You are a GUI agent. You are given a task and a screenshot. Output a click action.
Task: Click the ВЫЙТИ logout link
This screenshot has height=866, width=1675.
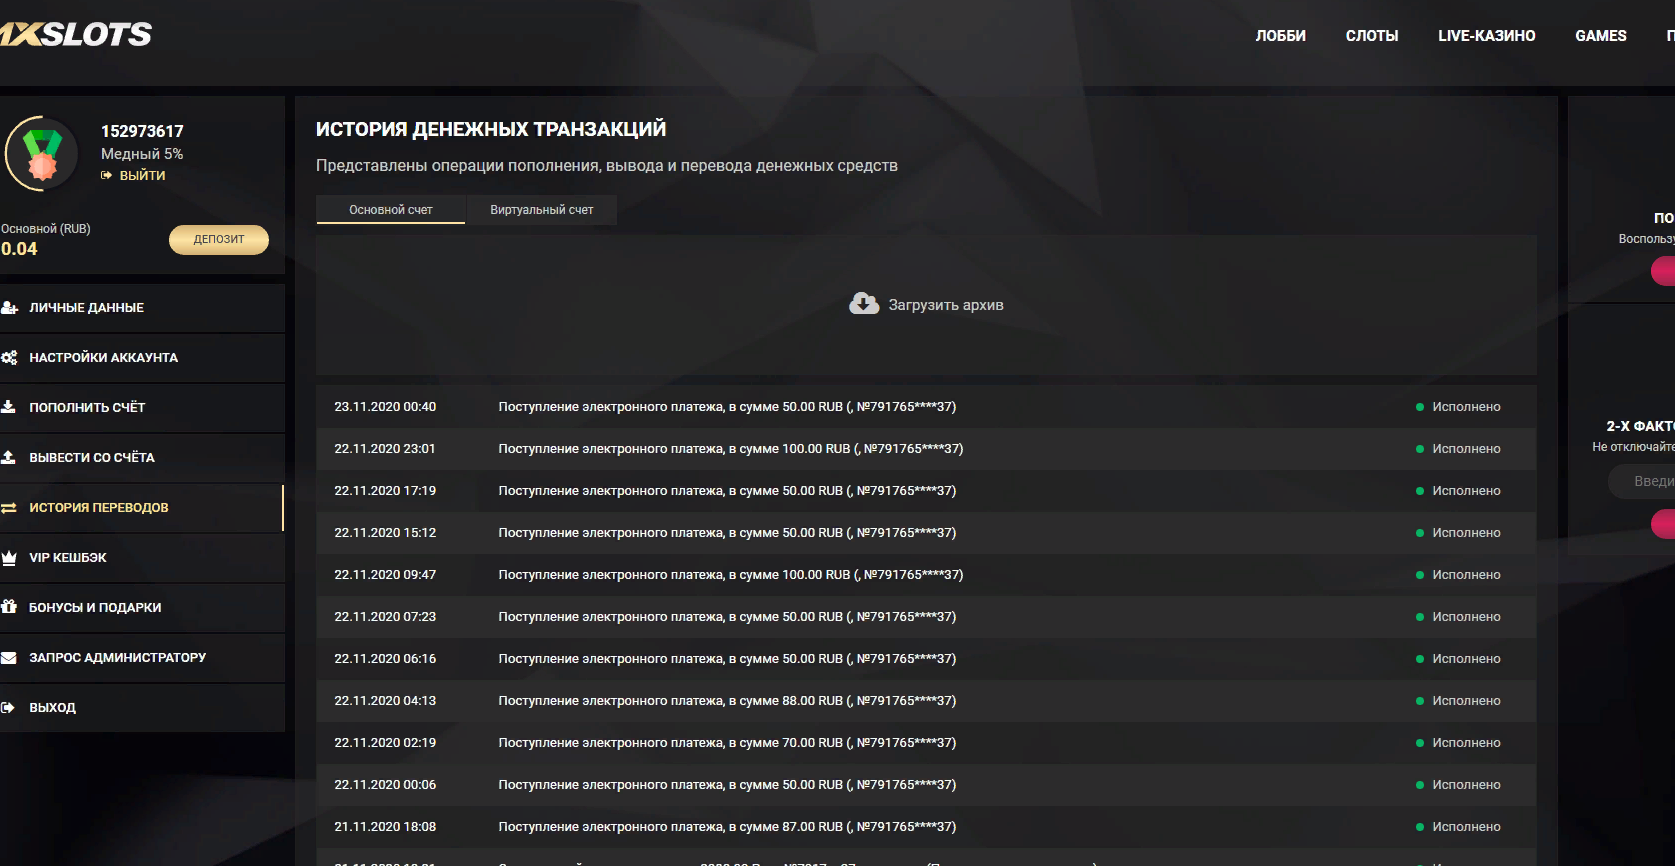[142, 175]
